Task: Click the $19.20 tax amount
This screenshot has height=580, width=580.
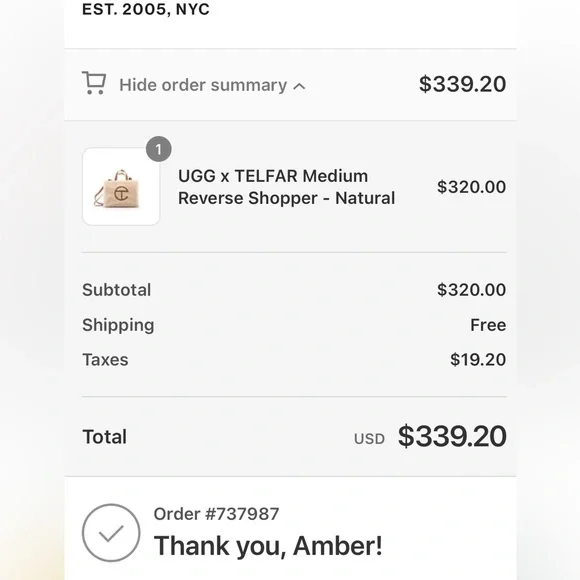Action: [478, 360]
